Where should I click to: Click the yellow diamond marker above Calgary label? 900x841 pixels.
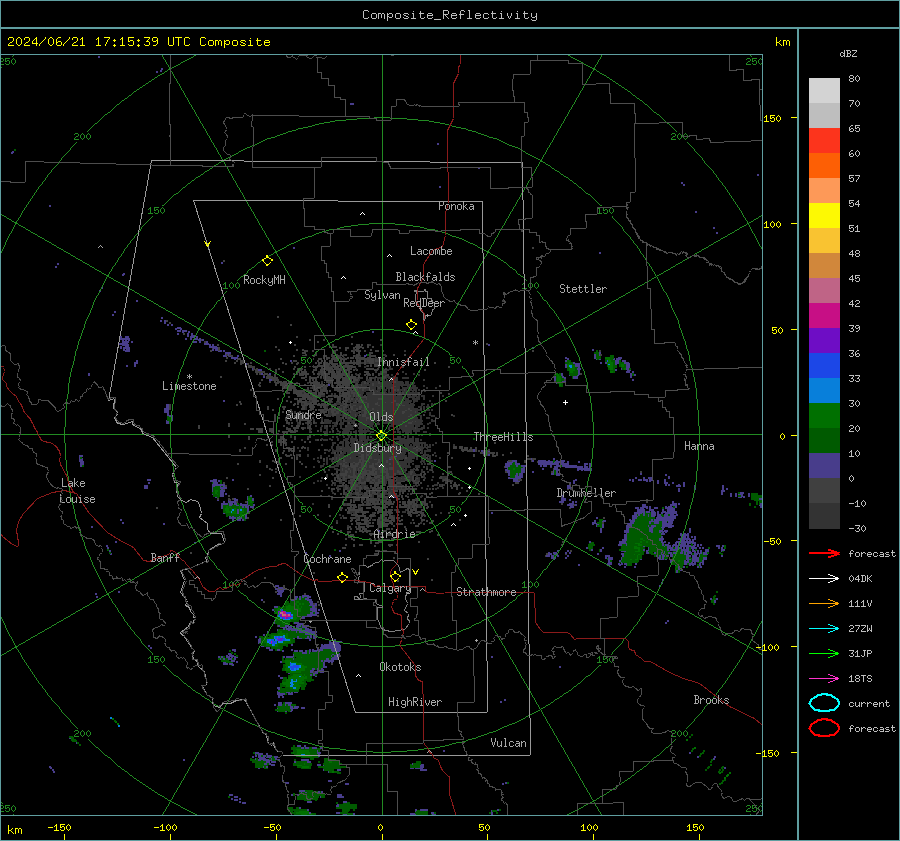click(395, 576)
